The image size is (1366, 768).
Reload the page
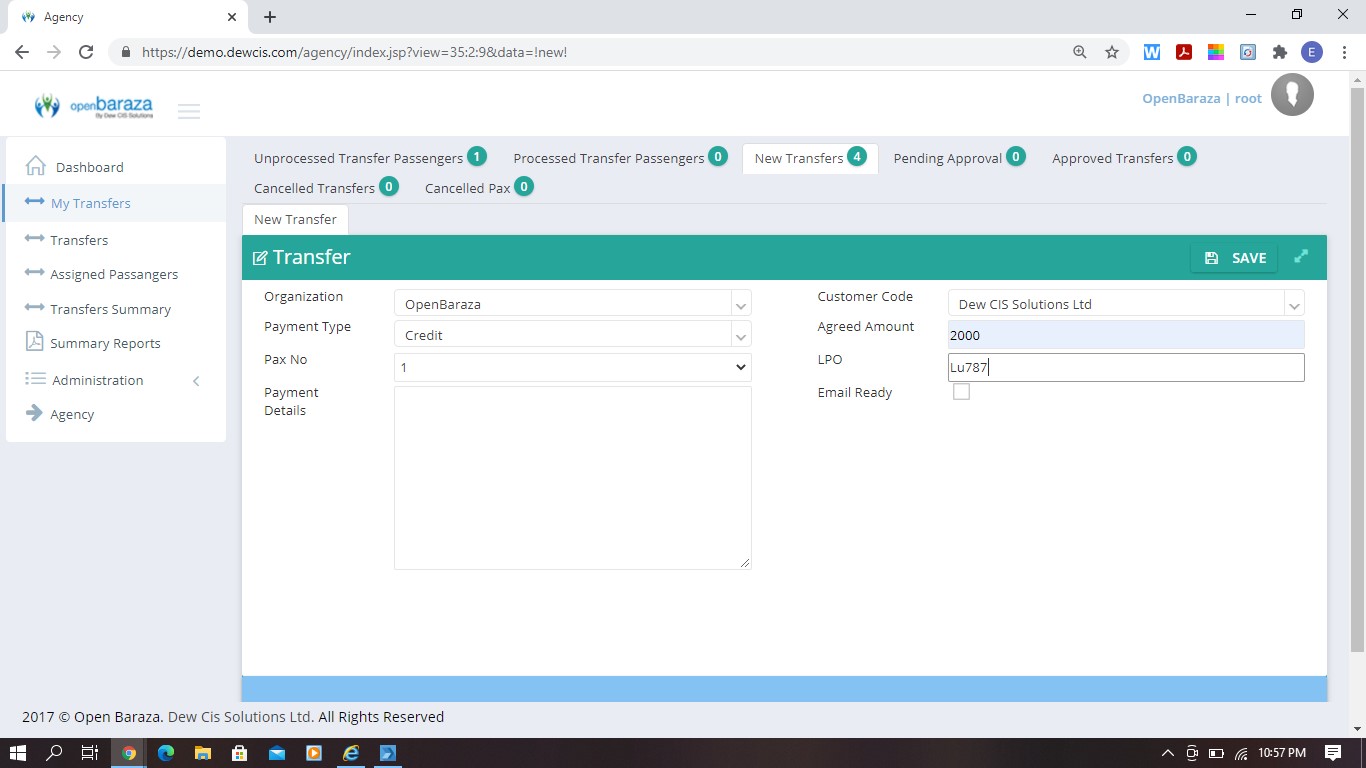point(86,52)
